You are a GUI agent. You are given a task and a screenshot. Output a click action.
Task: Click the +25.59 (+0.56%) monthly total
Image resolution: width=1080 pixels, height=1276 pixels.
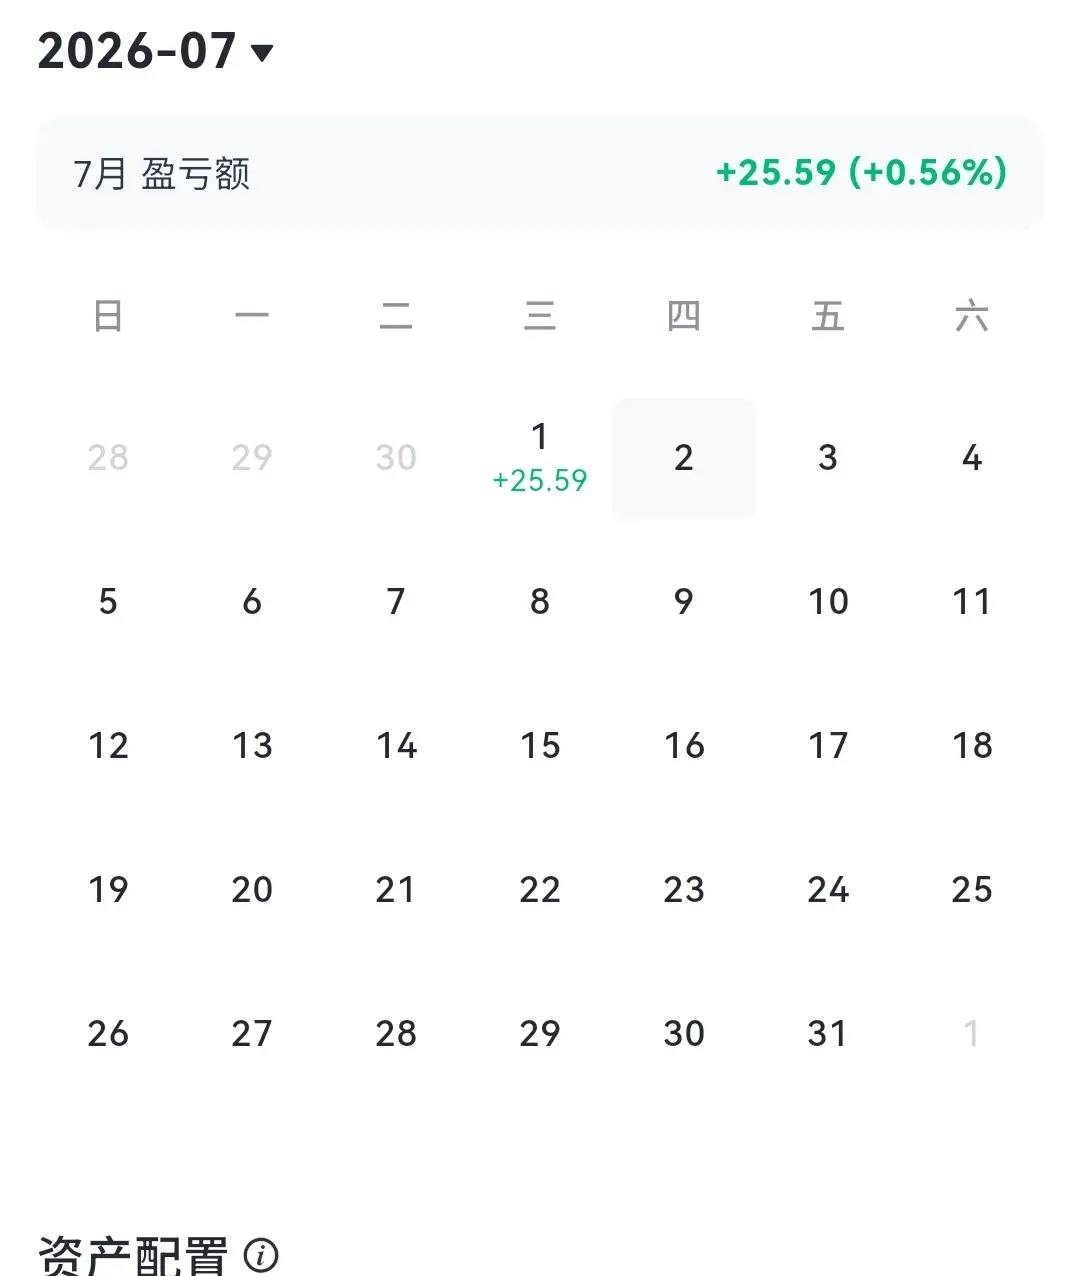(x=861, y=173)
